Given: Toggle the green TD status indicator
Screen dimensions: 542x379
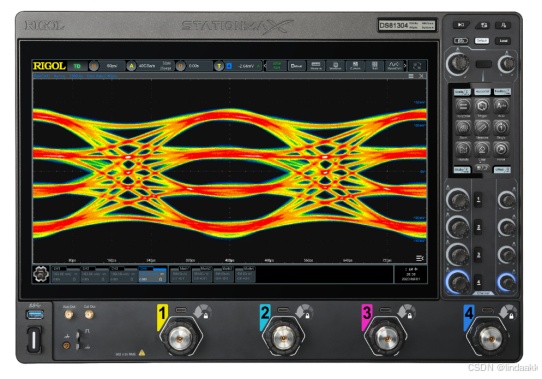Looking at the screenshot, I should [x=77, y=66].
